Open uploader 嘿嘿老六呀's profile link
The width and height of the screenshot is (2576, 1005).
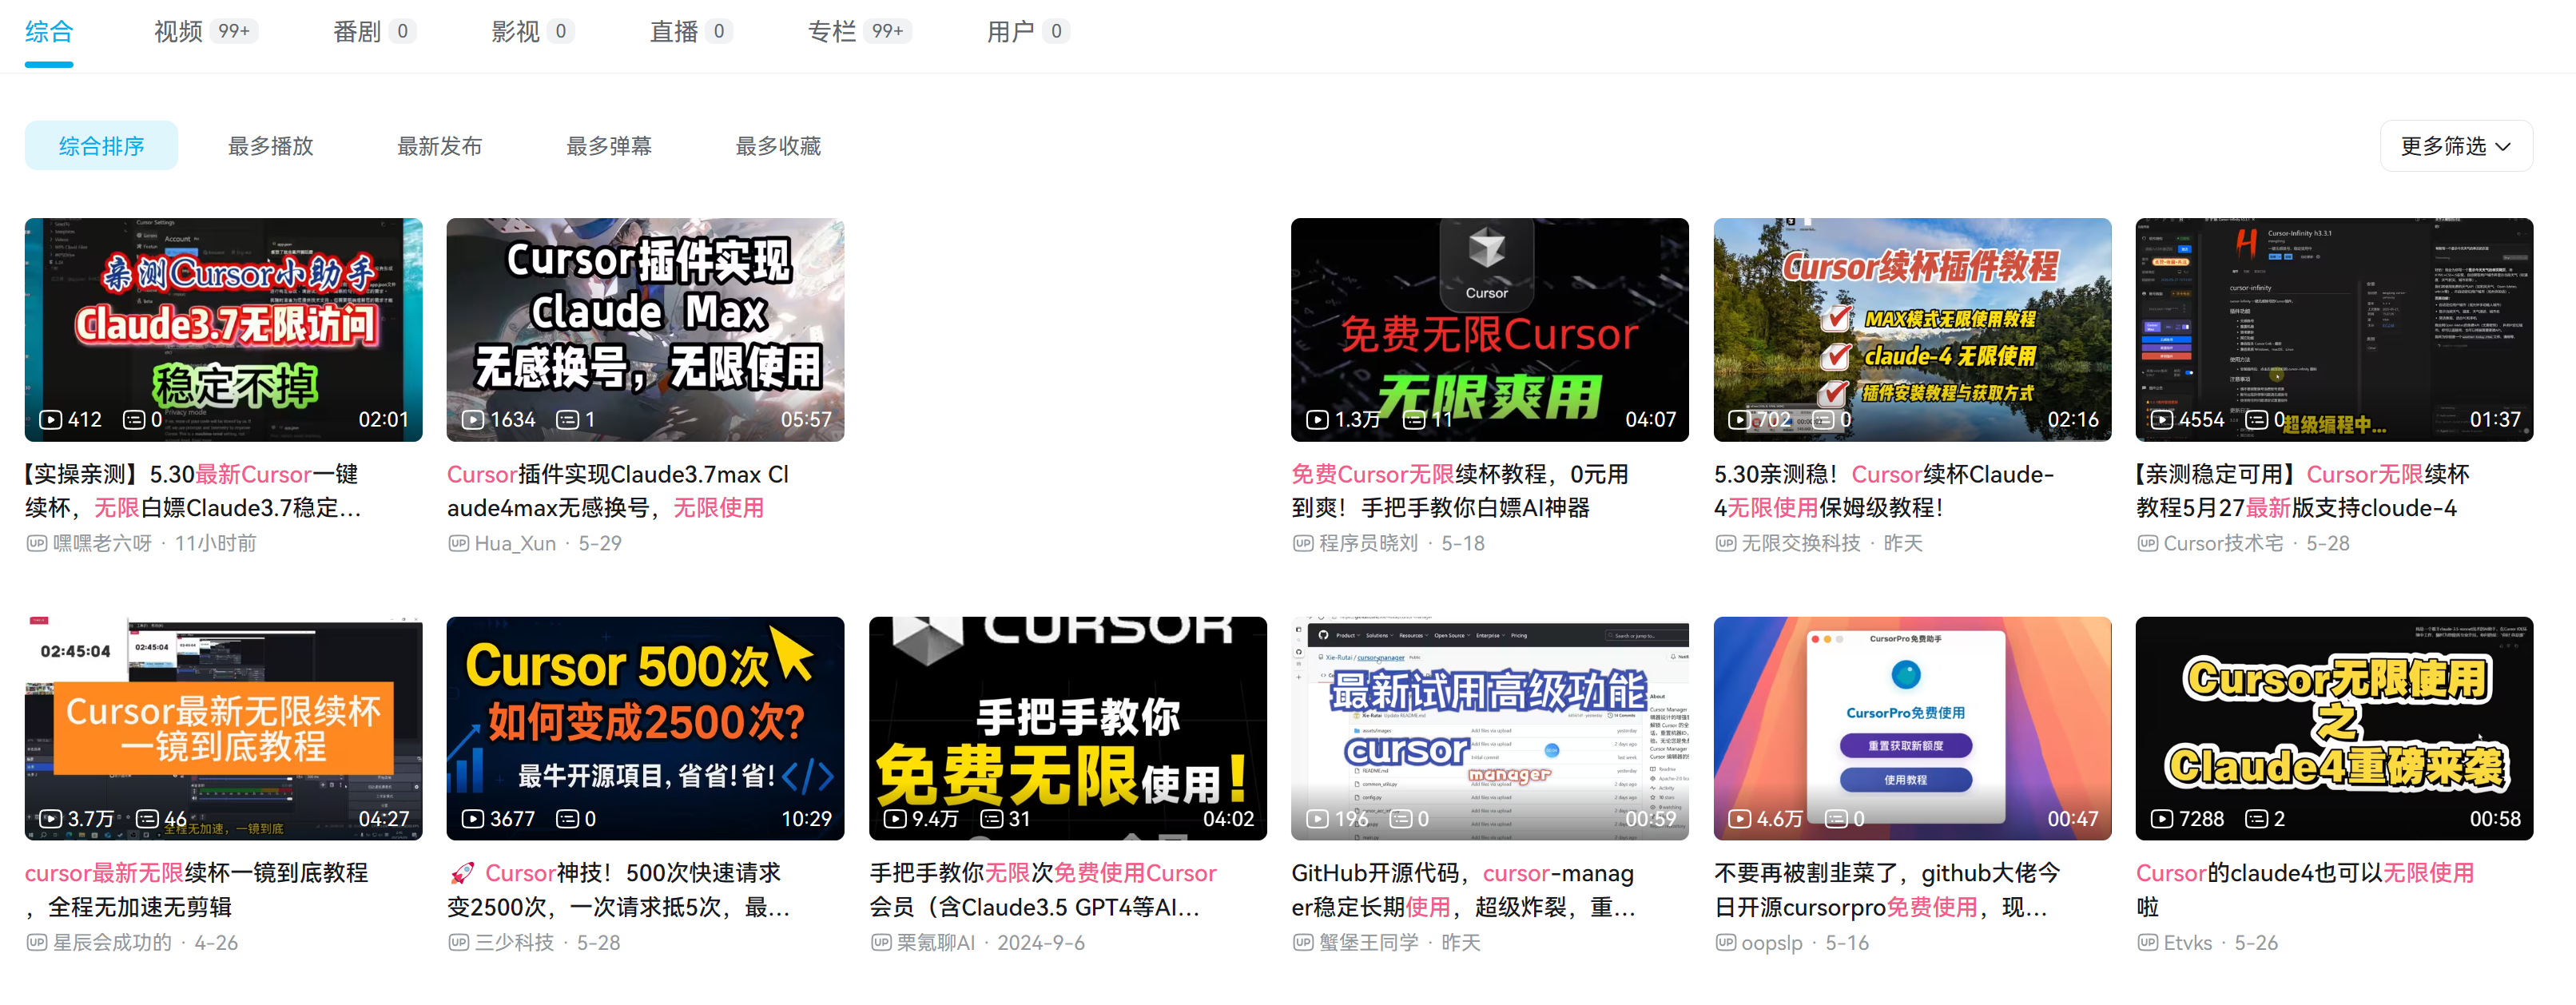pyautogui.click(x=100, y=543)
